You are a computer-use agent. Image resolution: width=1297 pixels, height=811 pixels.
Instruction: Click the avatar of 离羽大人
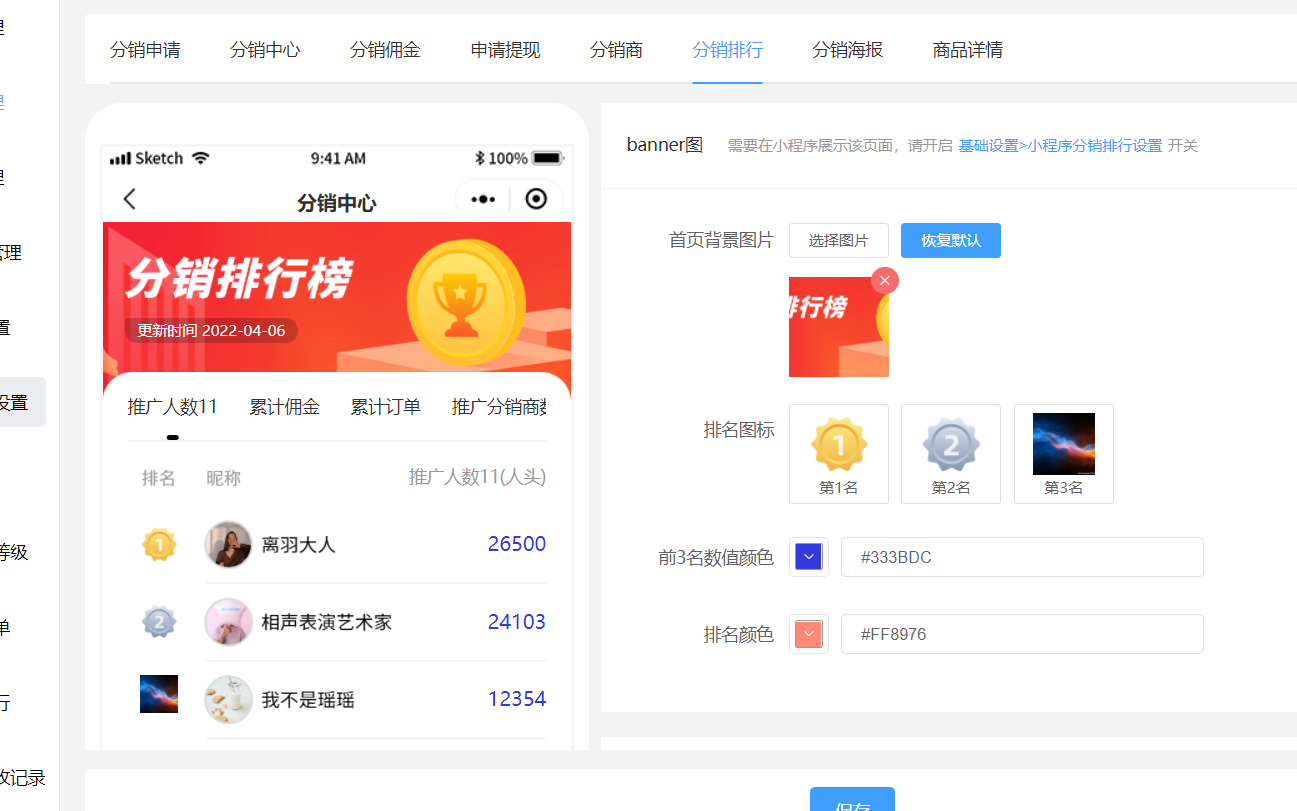(x=228, y=545)
